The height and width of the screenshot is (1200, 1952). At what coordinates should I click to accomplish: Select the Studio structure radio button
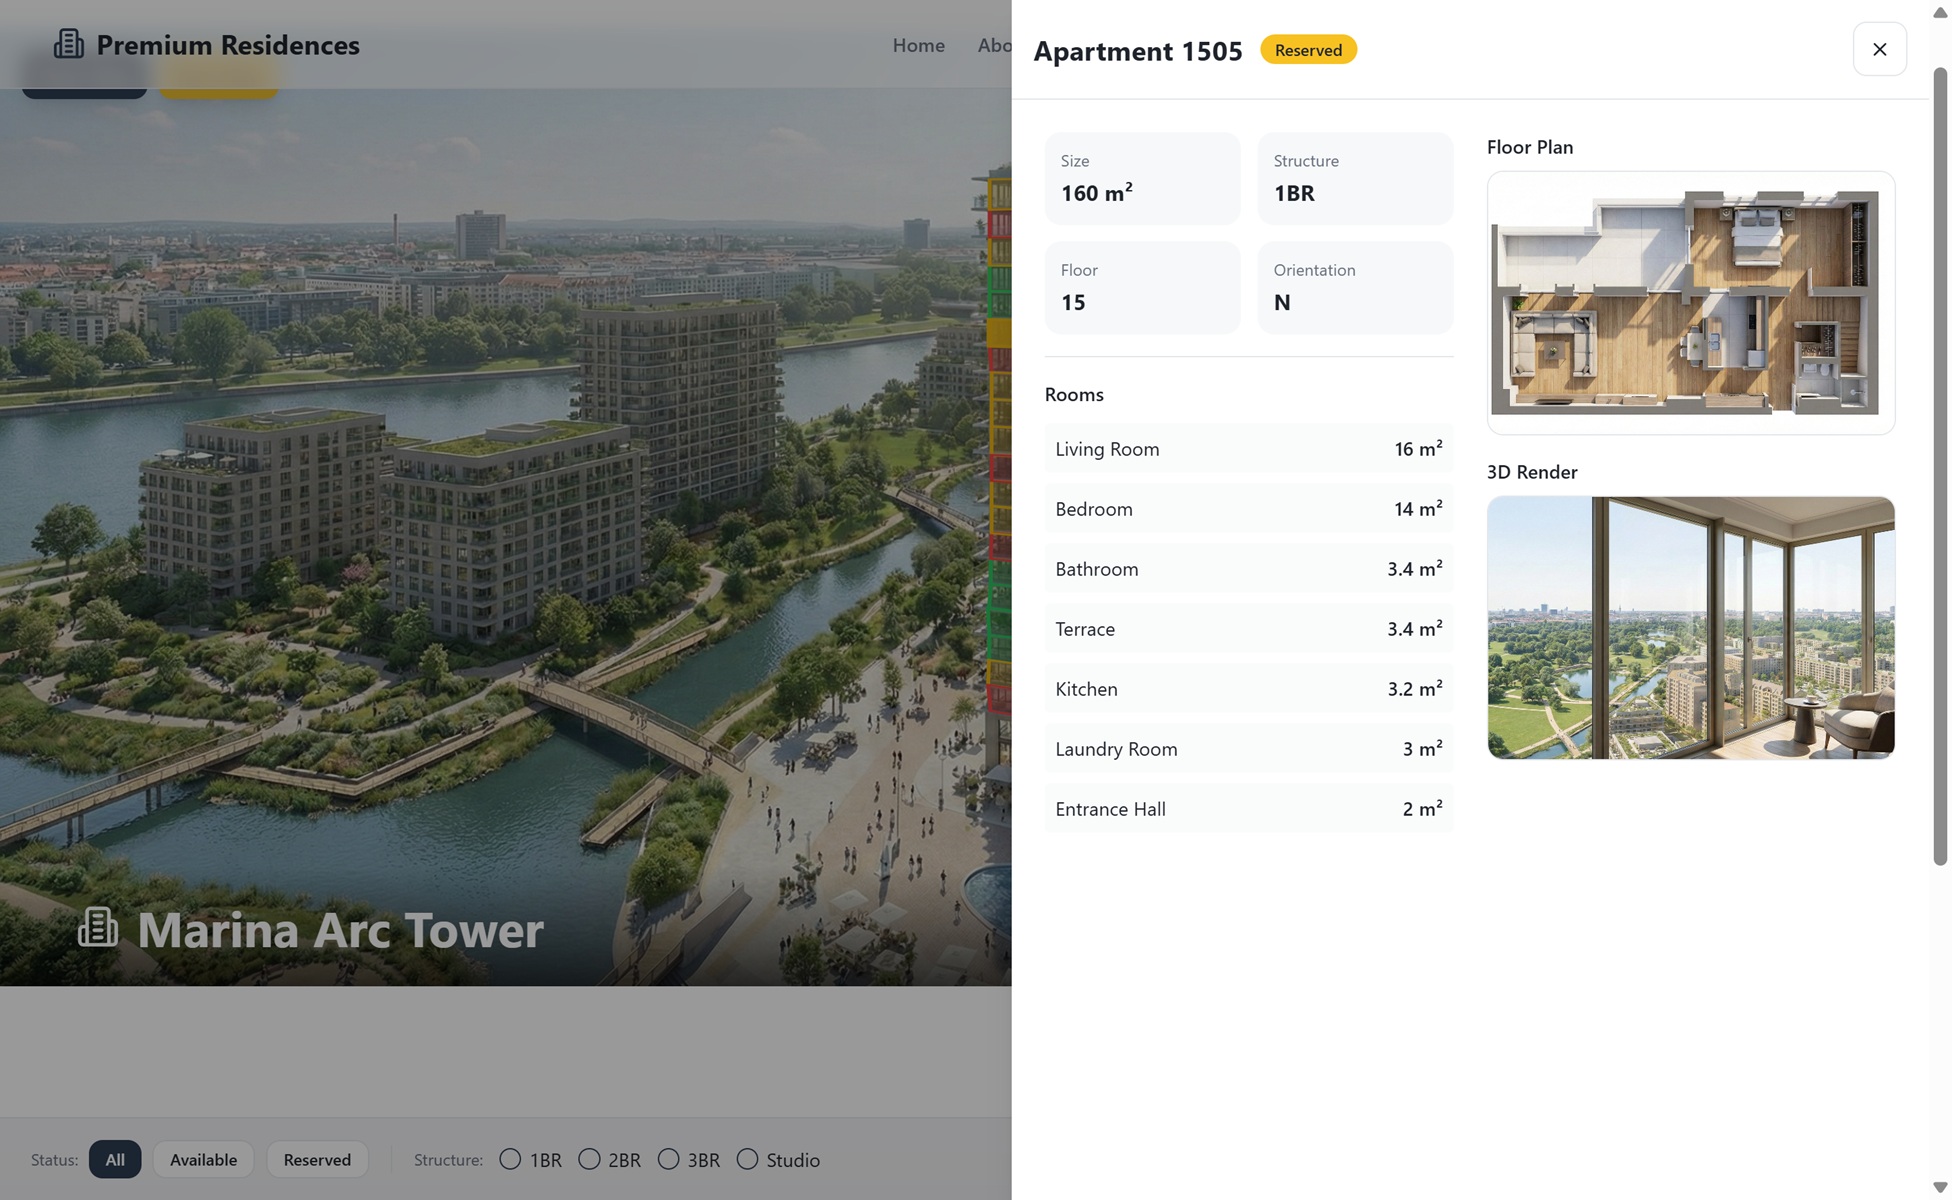pos(747,1159)
